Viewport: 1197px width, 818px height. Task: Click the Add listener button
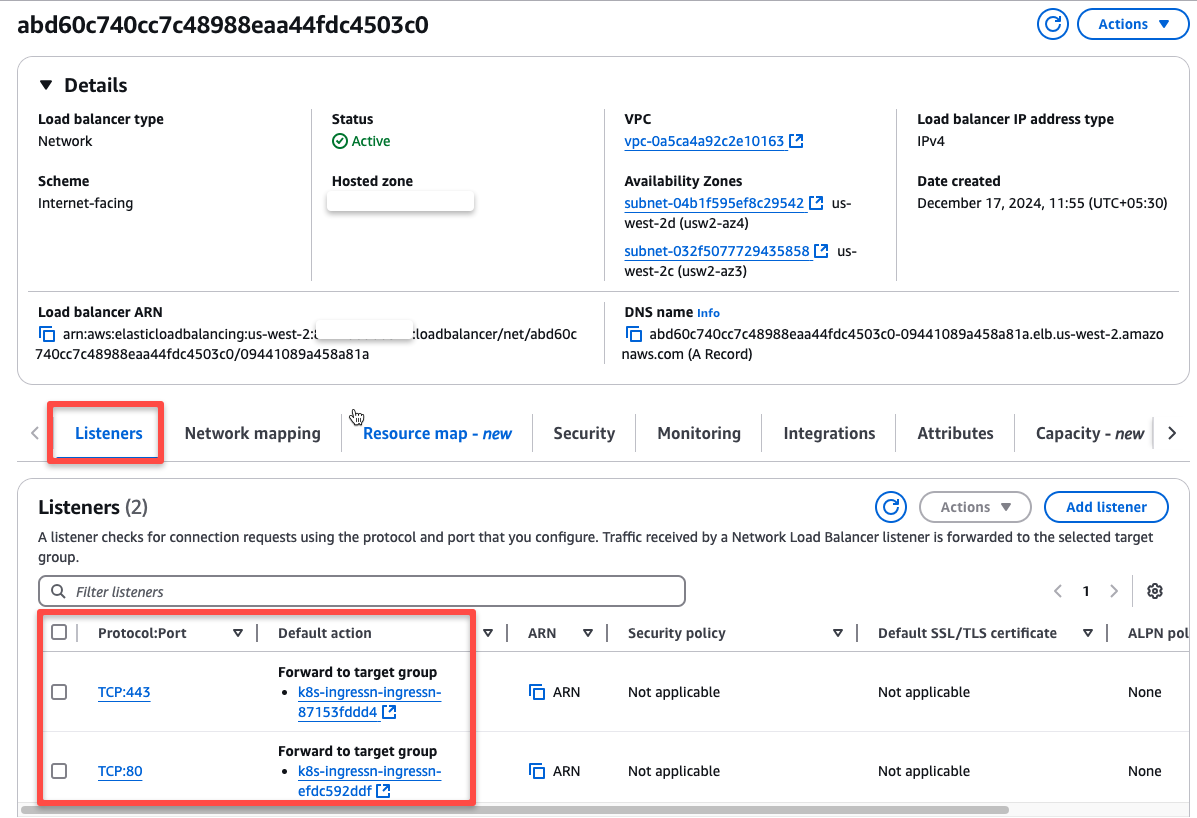1106,506
